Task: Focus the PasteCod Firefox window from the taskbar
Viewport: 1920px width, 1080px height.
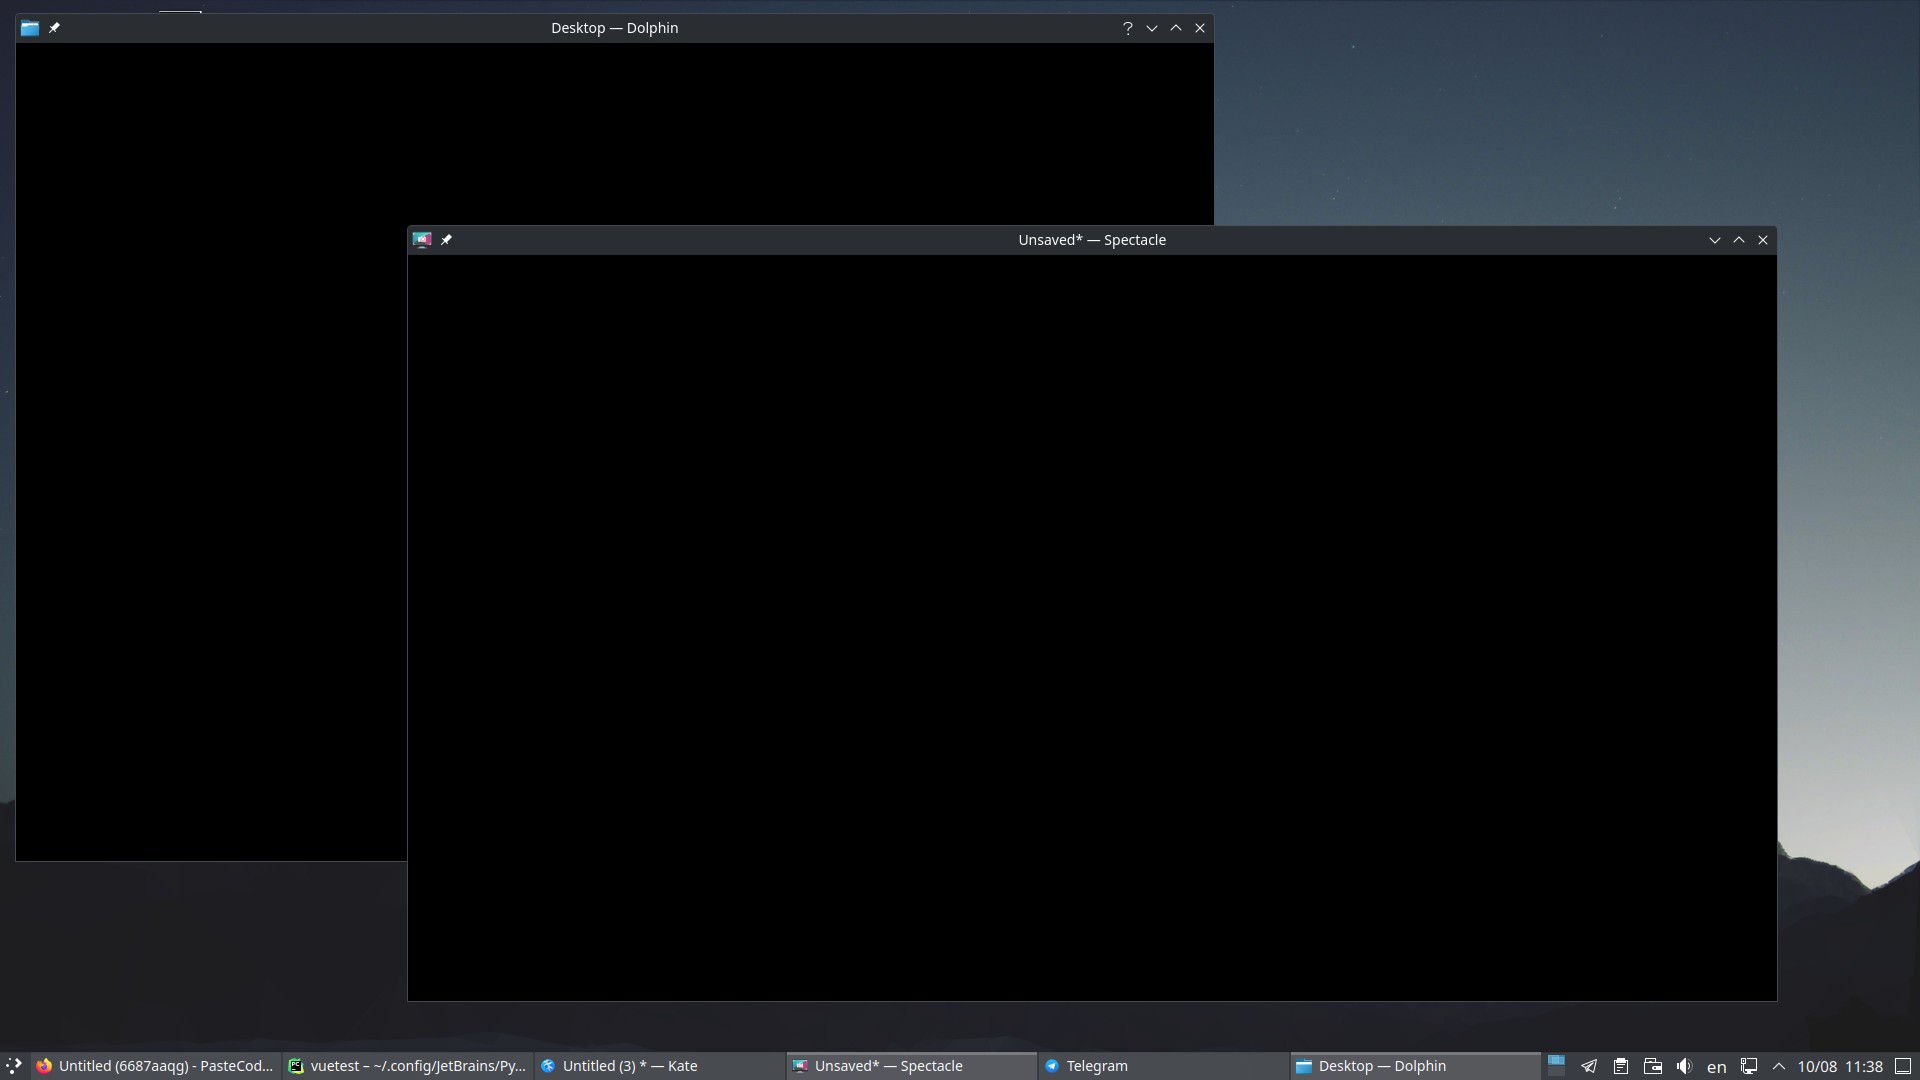Action: coord(155,1066)
